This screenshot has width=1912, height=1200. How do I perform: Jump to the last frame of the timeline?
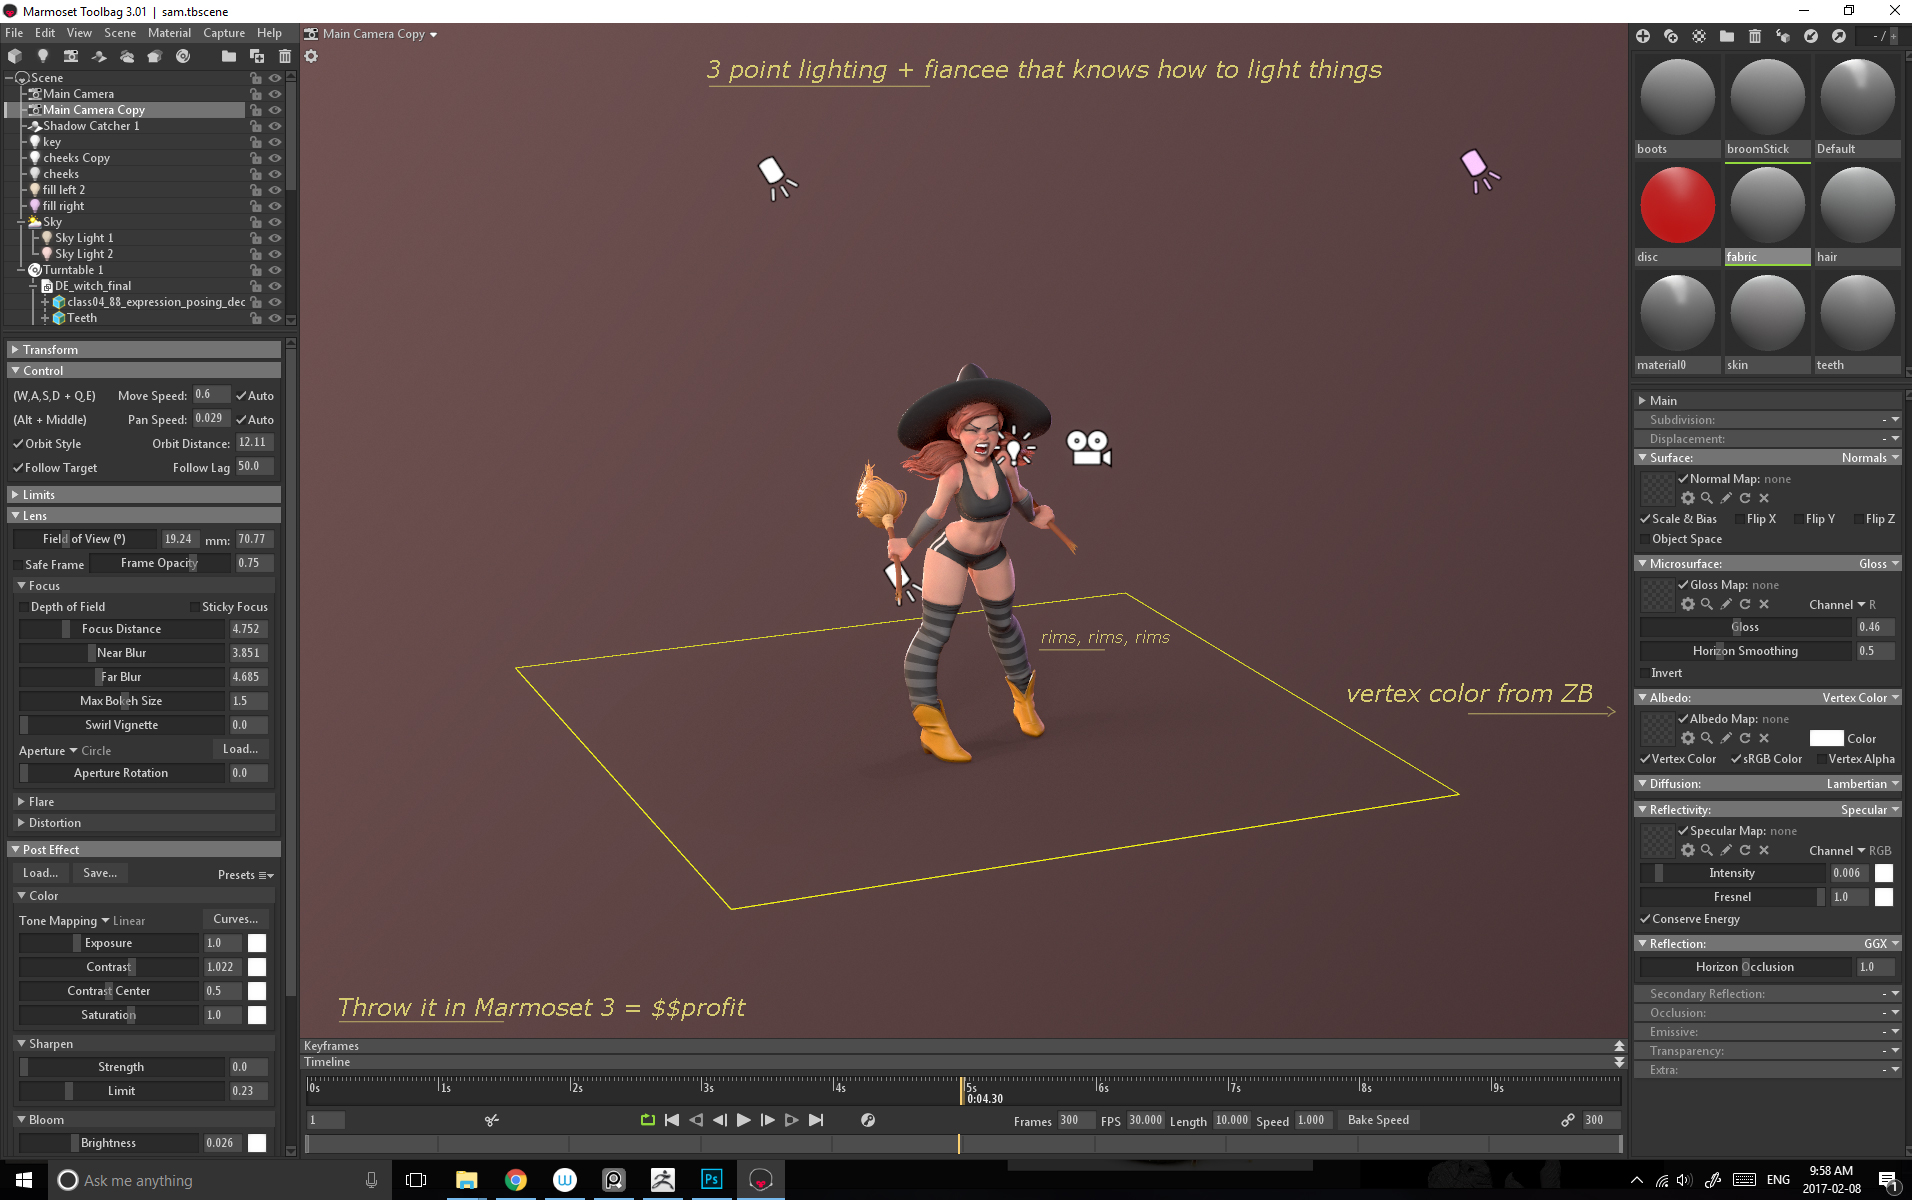(816, 1120)
